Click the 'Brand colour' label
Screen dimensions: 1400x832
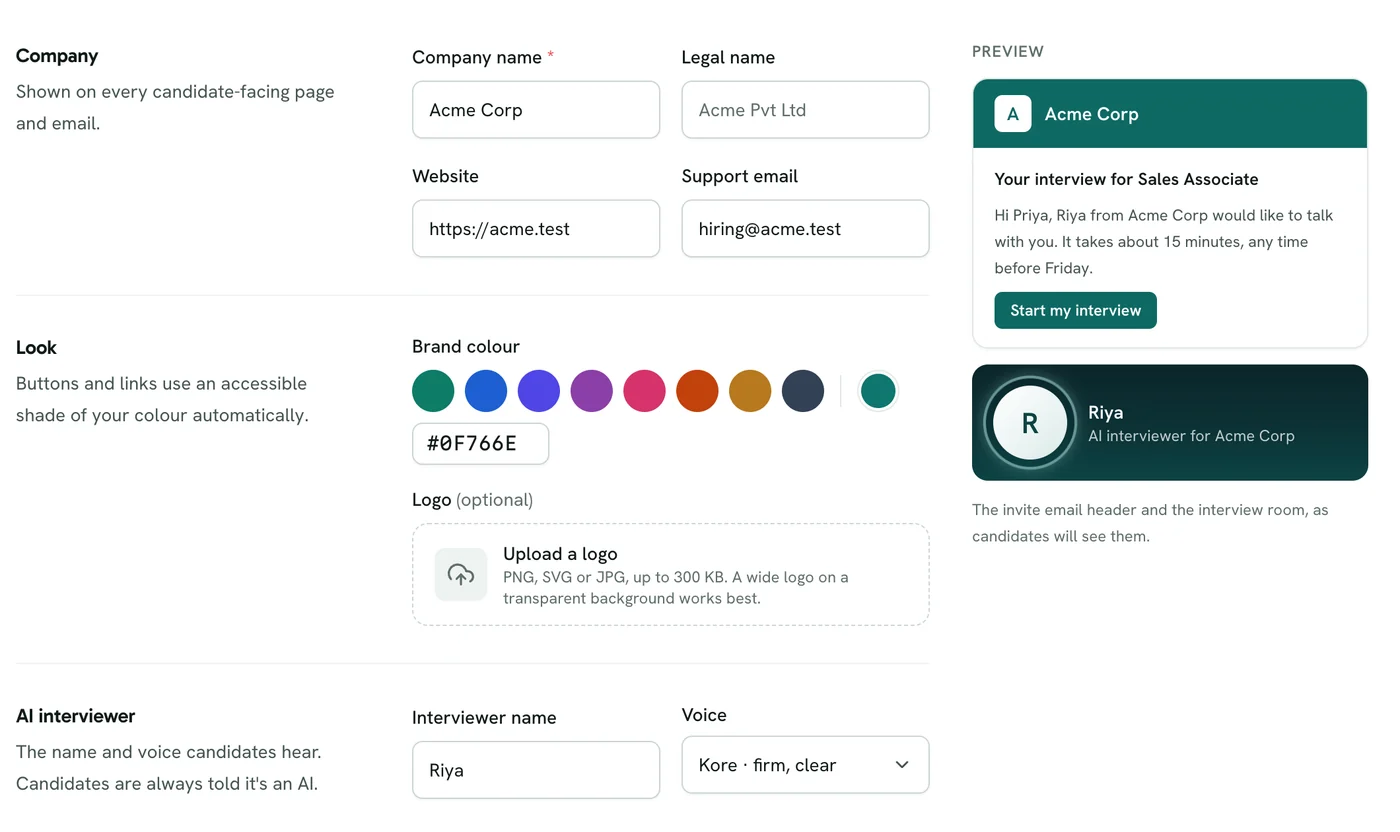pyautogui.click(x=466, y=347)
